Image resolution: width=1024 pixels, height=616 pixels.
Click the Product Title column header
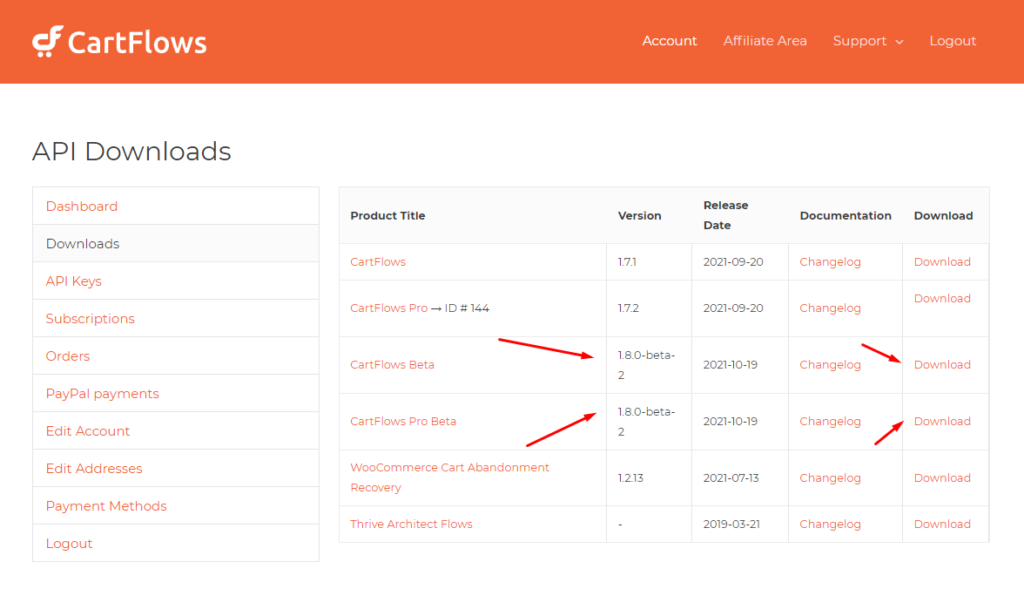pos(387,216)
